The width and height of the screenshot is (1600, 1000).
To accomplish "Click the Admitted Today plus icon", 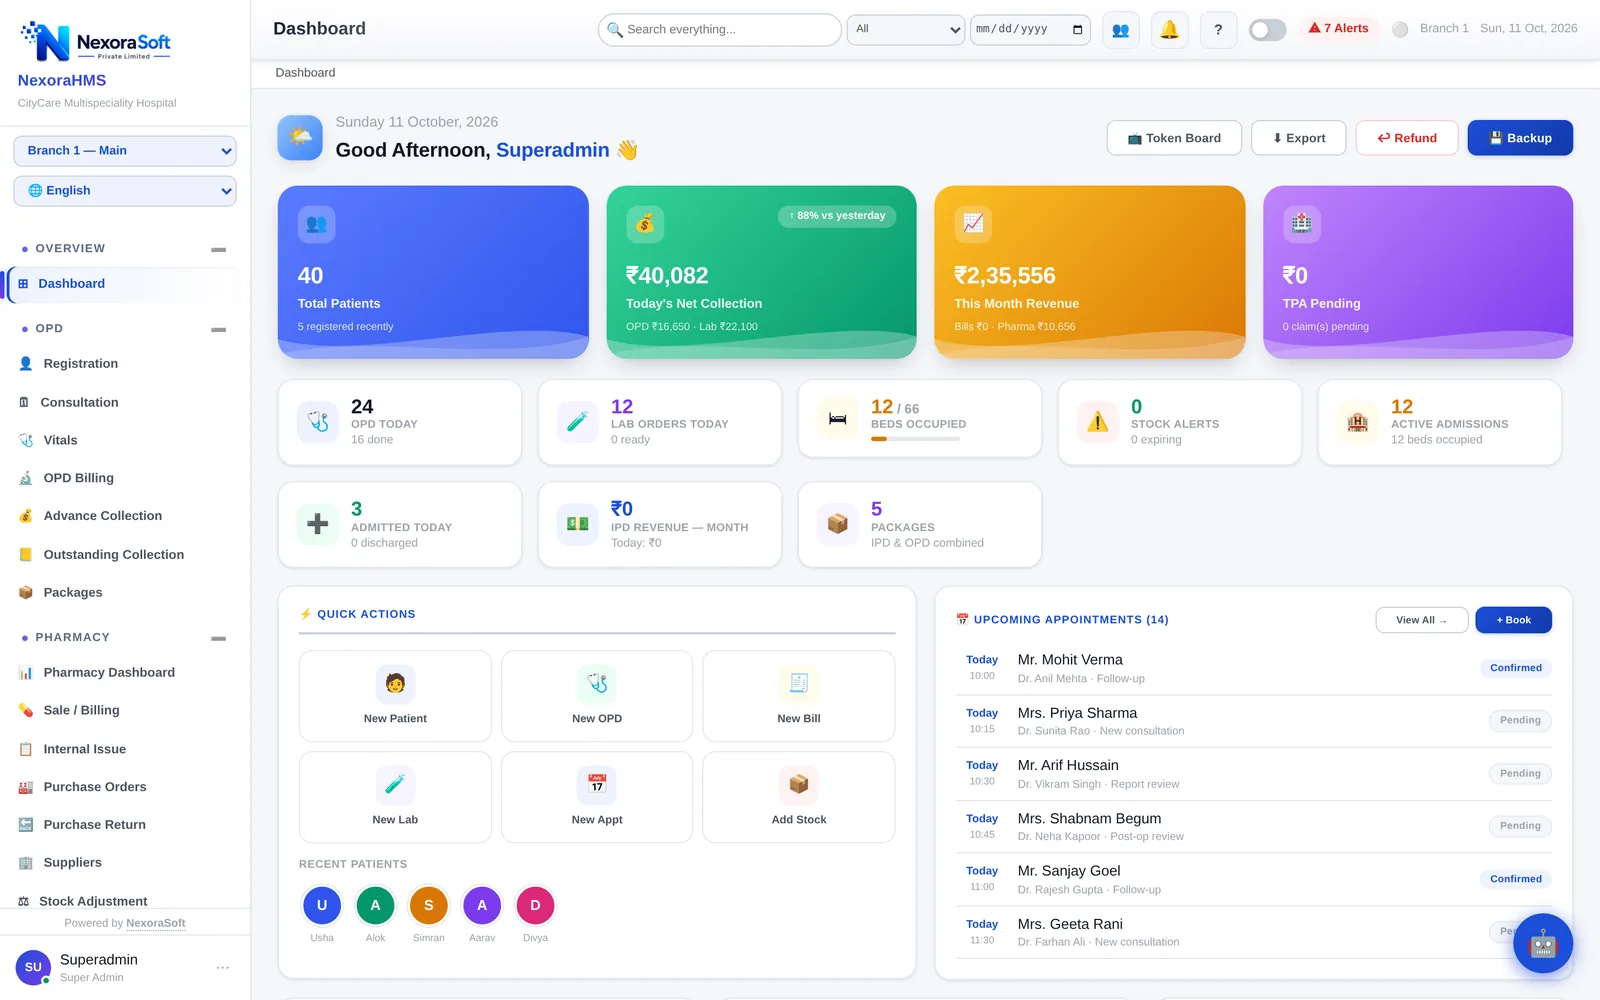I will click(x=318, y=524).
